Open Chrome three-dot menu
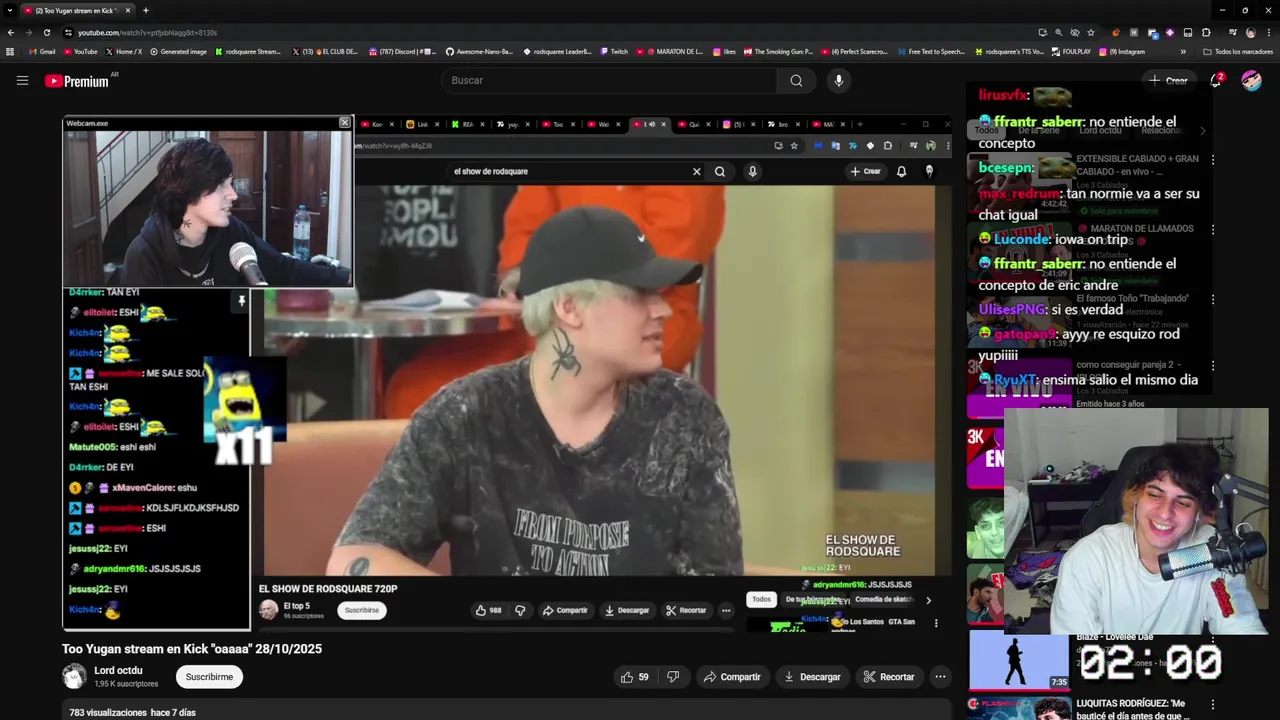The image size is (1280, 720). [x=1269, y=32]
